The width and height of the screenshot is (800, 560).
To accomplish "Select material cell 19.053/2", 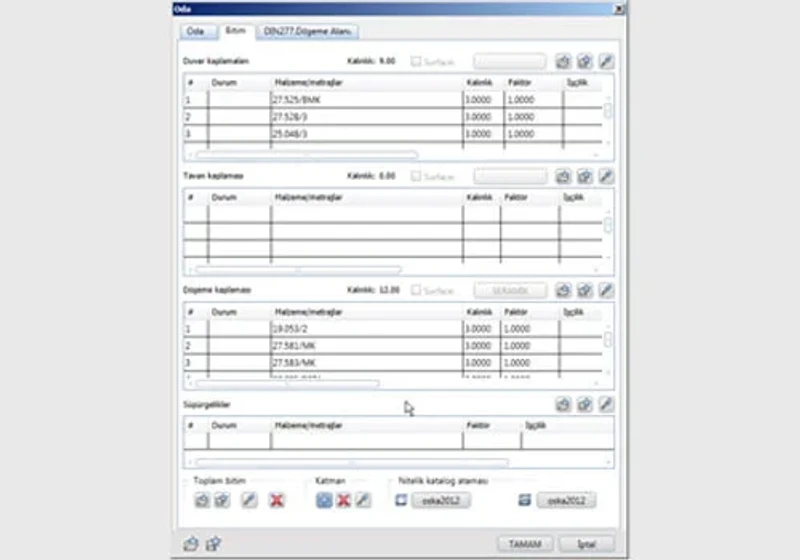I will [366, 329].
